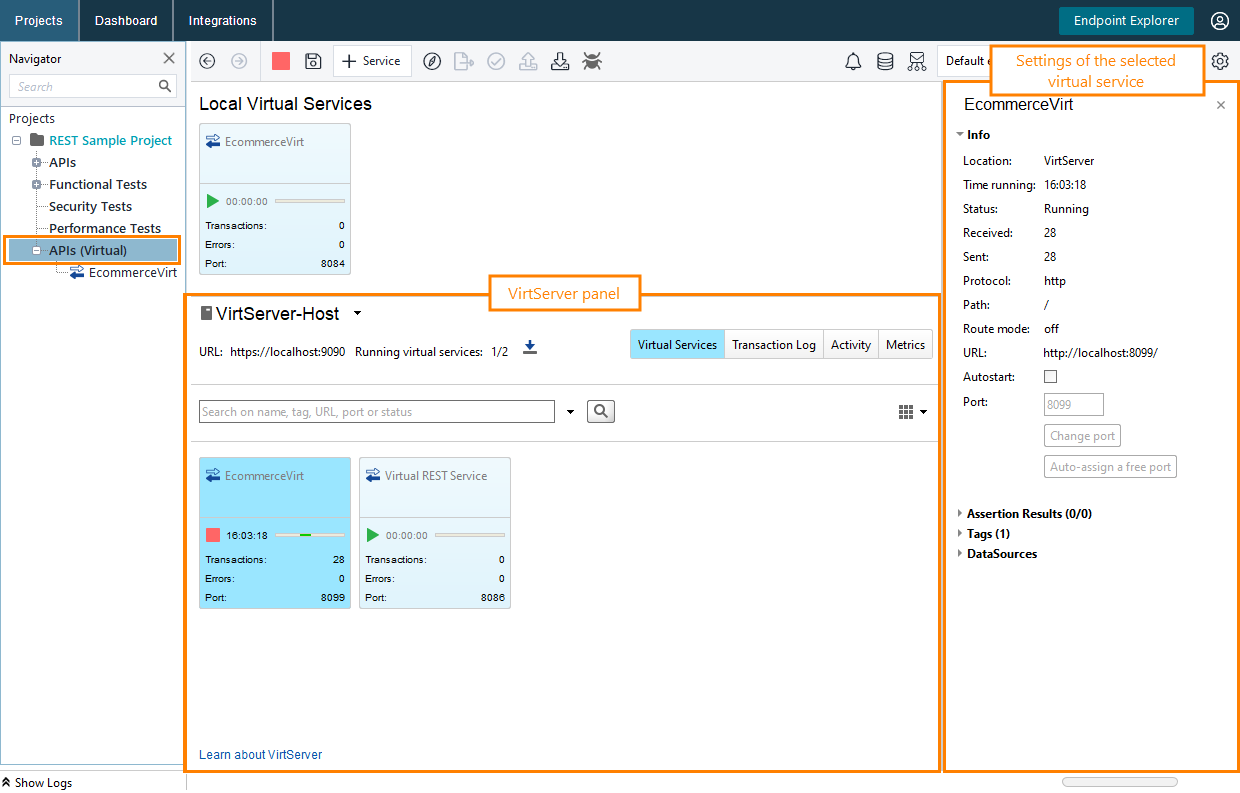Image resolution: width=1240 pixels, height=793 pixels.
Task: Start the local EcommerceVirt virtual service
Action: tap(212, 201)
